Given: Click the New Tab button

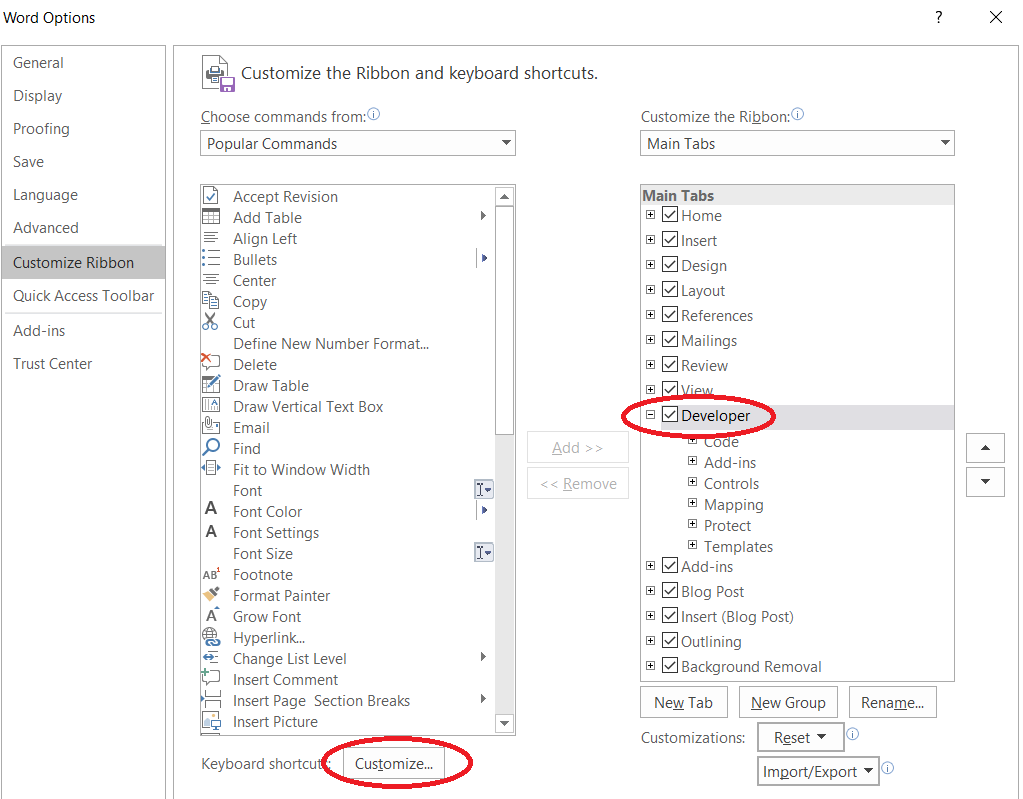Looking at the screenshot, I should coord(684,702).
